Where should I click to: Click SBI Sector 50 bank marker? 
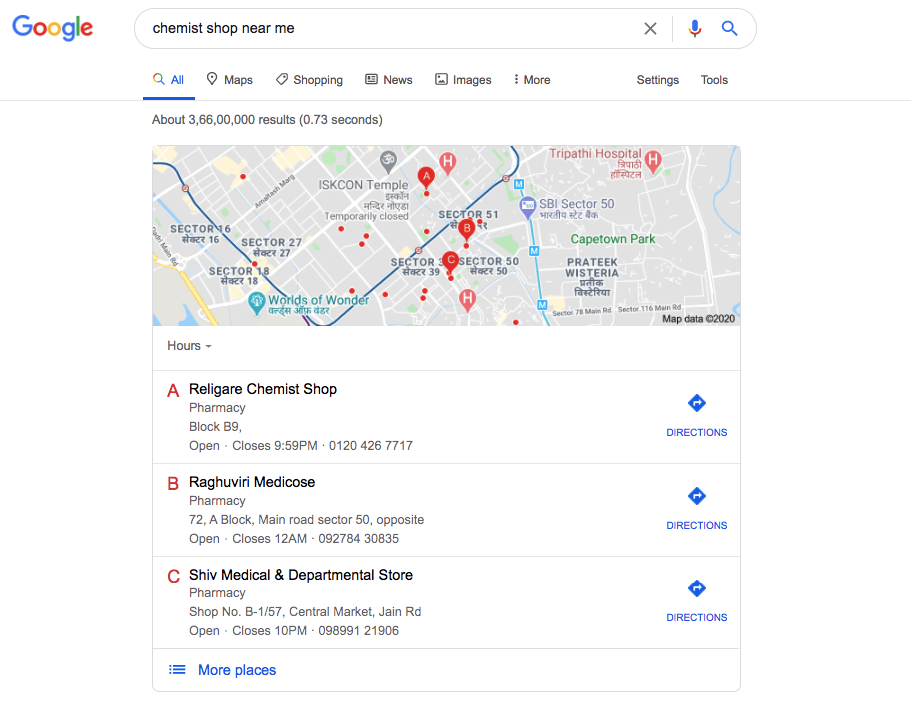(528, 207)
